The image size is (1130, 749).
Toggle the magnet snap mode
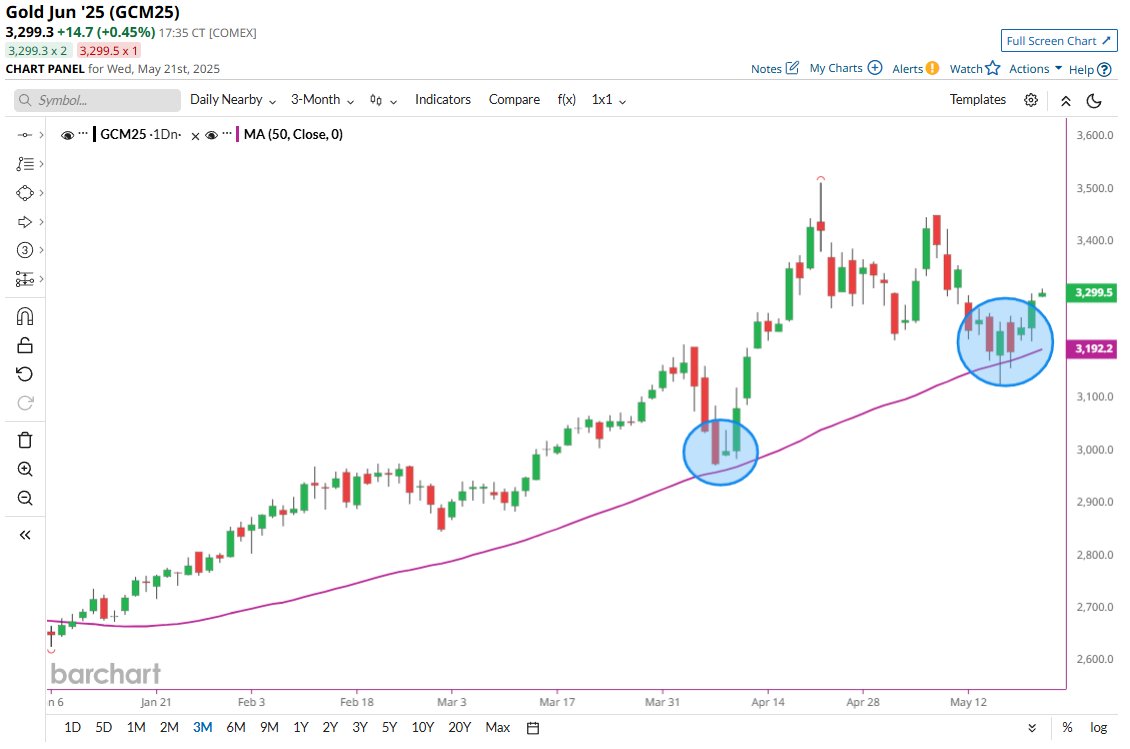25,316
